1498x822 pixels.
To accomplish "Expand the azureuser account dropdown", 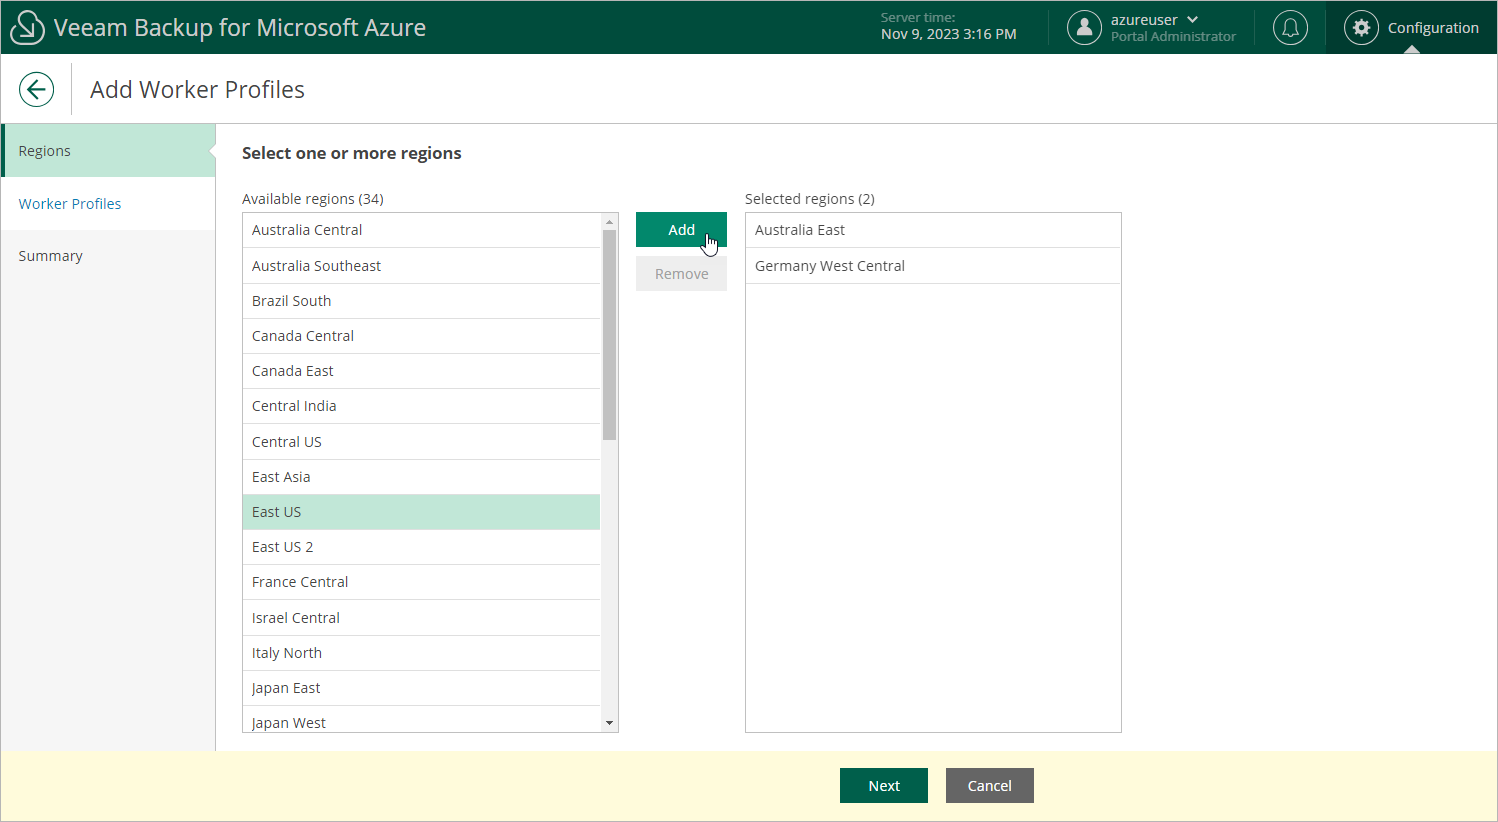I will pyautogui.click(x=1192, y=20).
